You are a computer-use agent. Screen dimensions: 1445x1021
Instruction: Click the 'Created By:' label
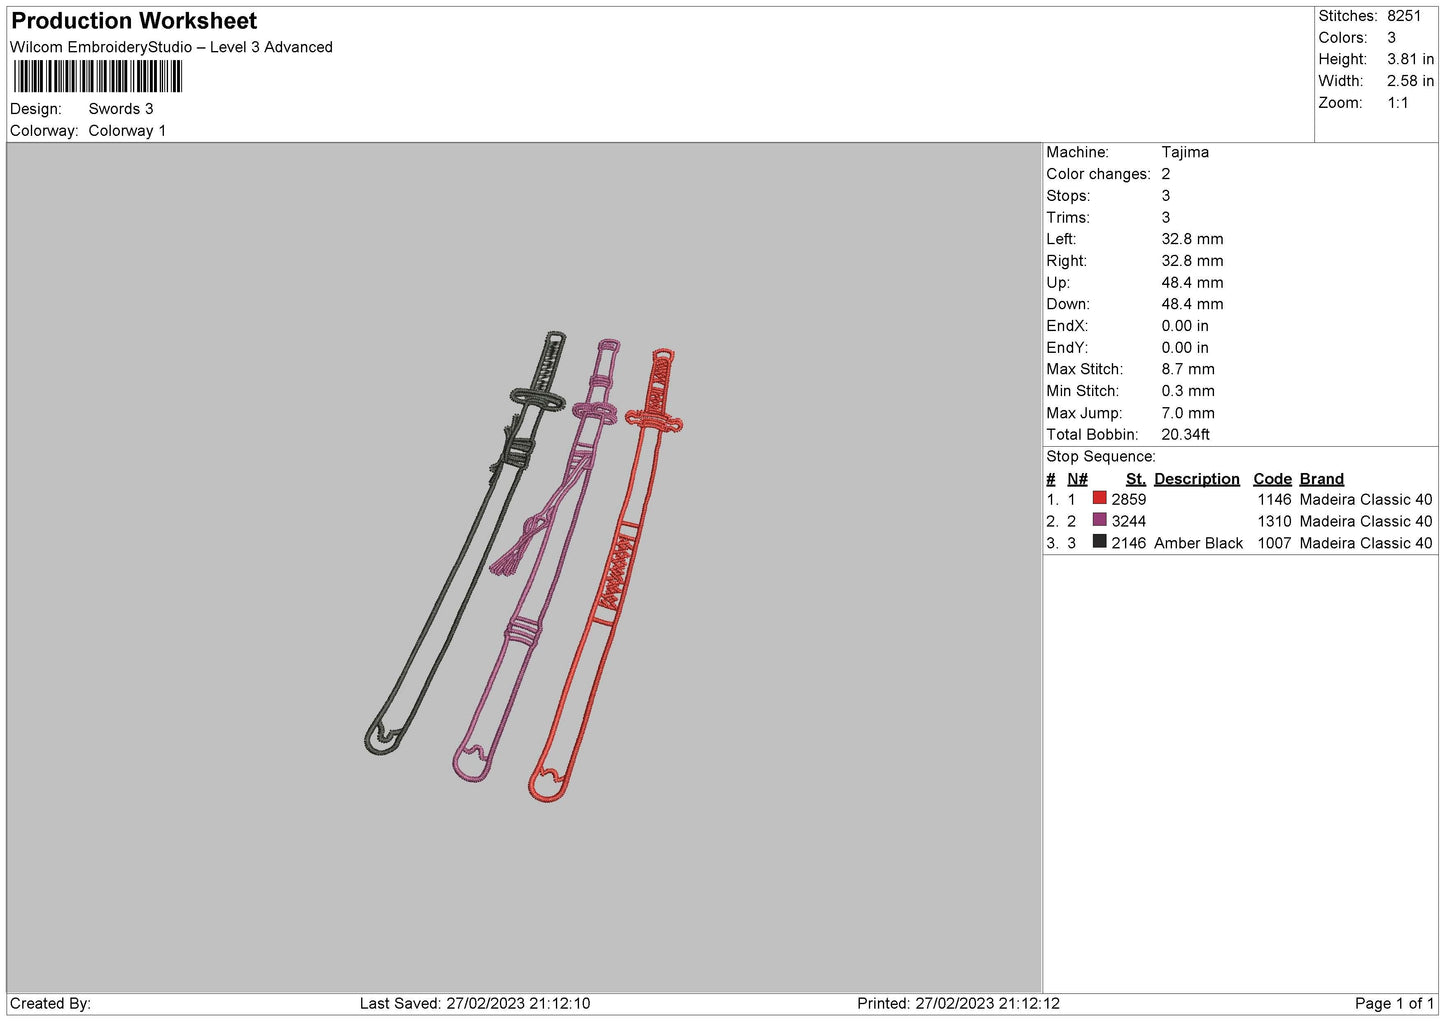coord(50,1003)
